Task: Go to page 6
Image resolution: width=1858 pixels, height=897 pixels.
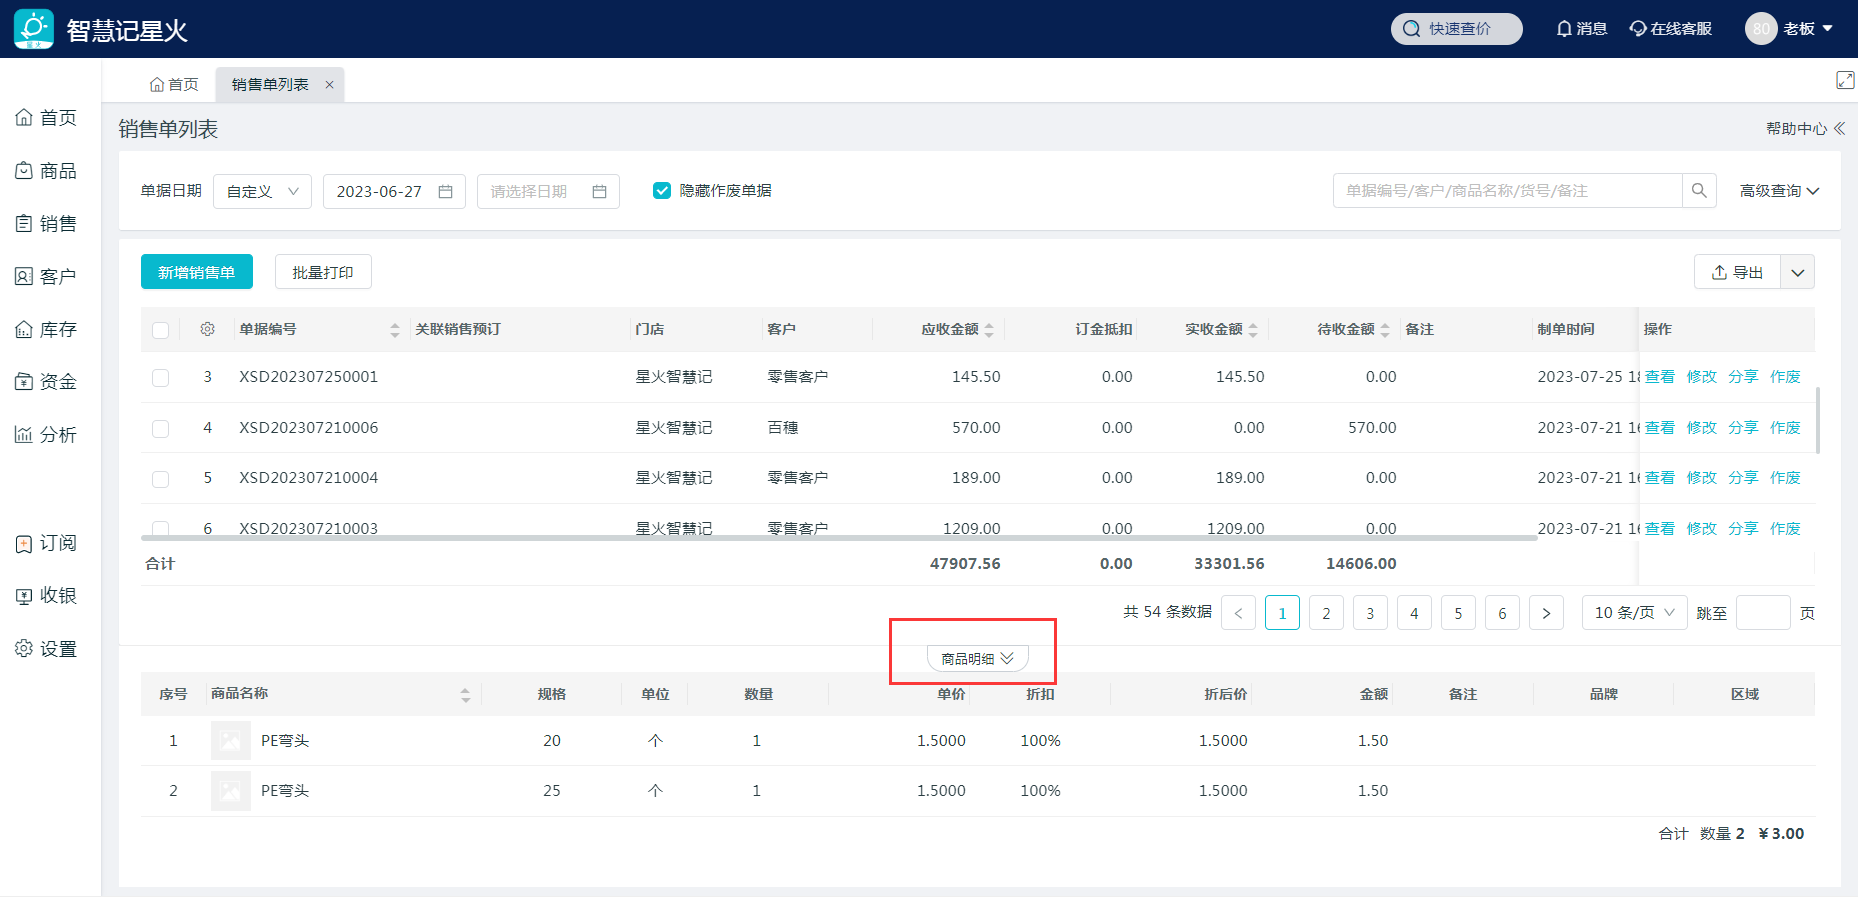Action: (x=1502, y=613)
